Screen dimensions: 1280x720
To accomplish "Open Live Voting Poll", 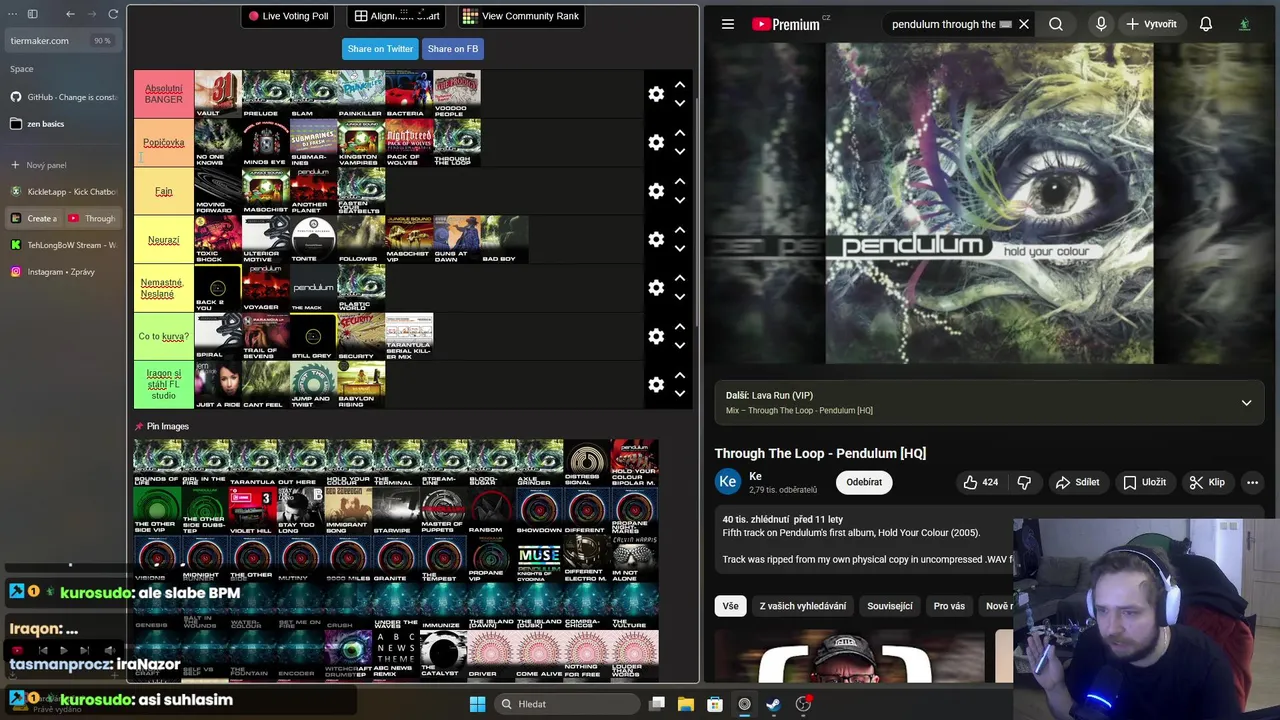I will pyautogui.click(x=288, y=16).
